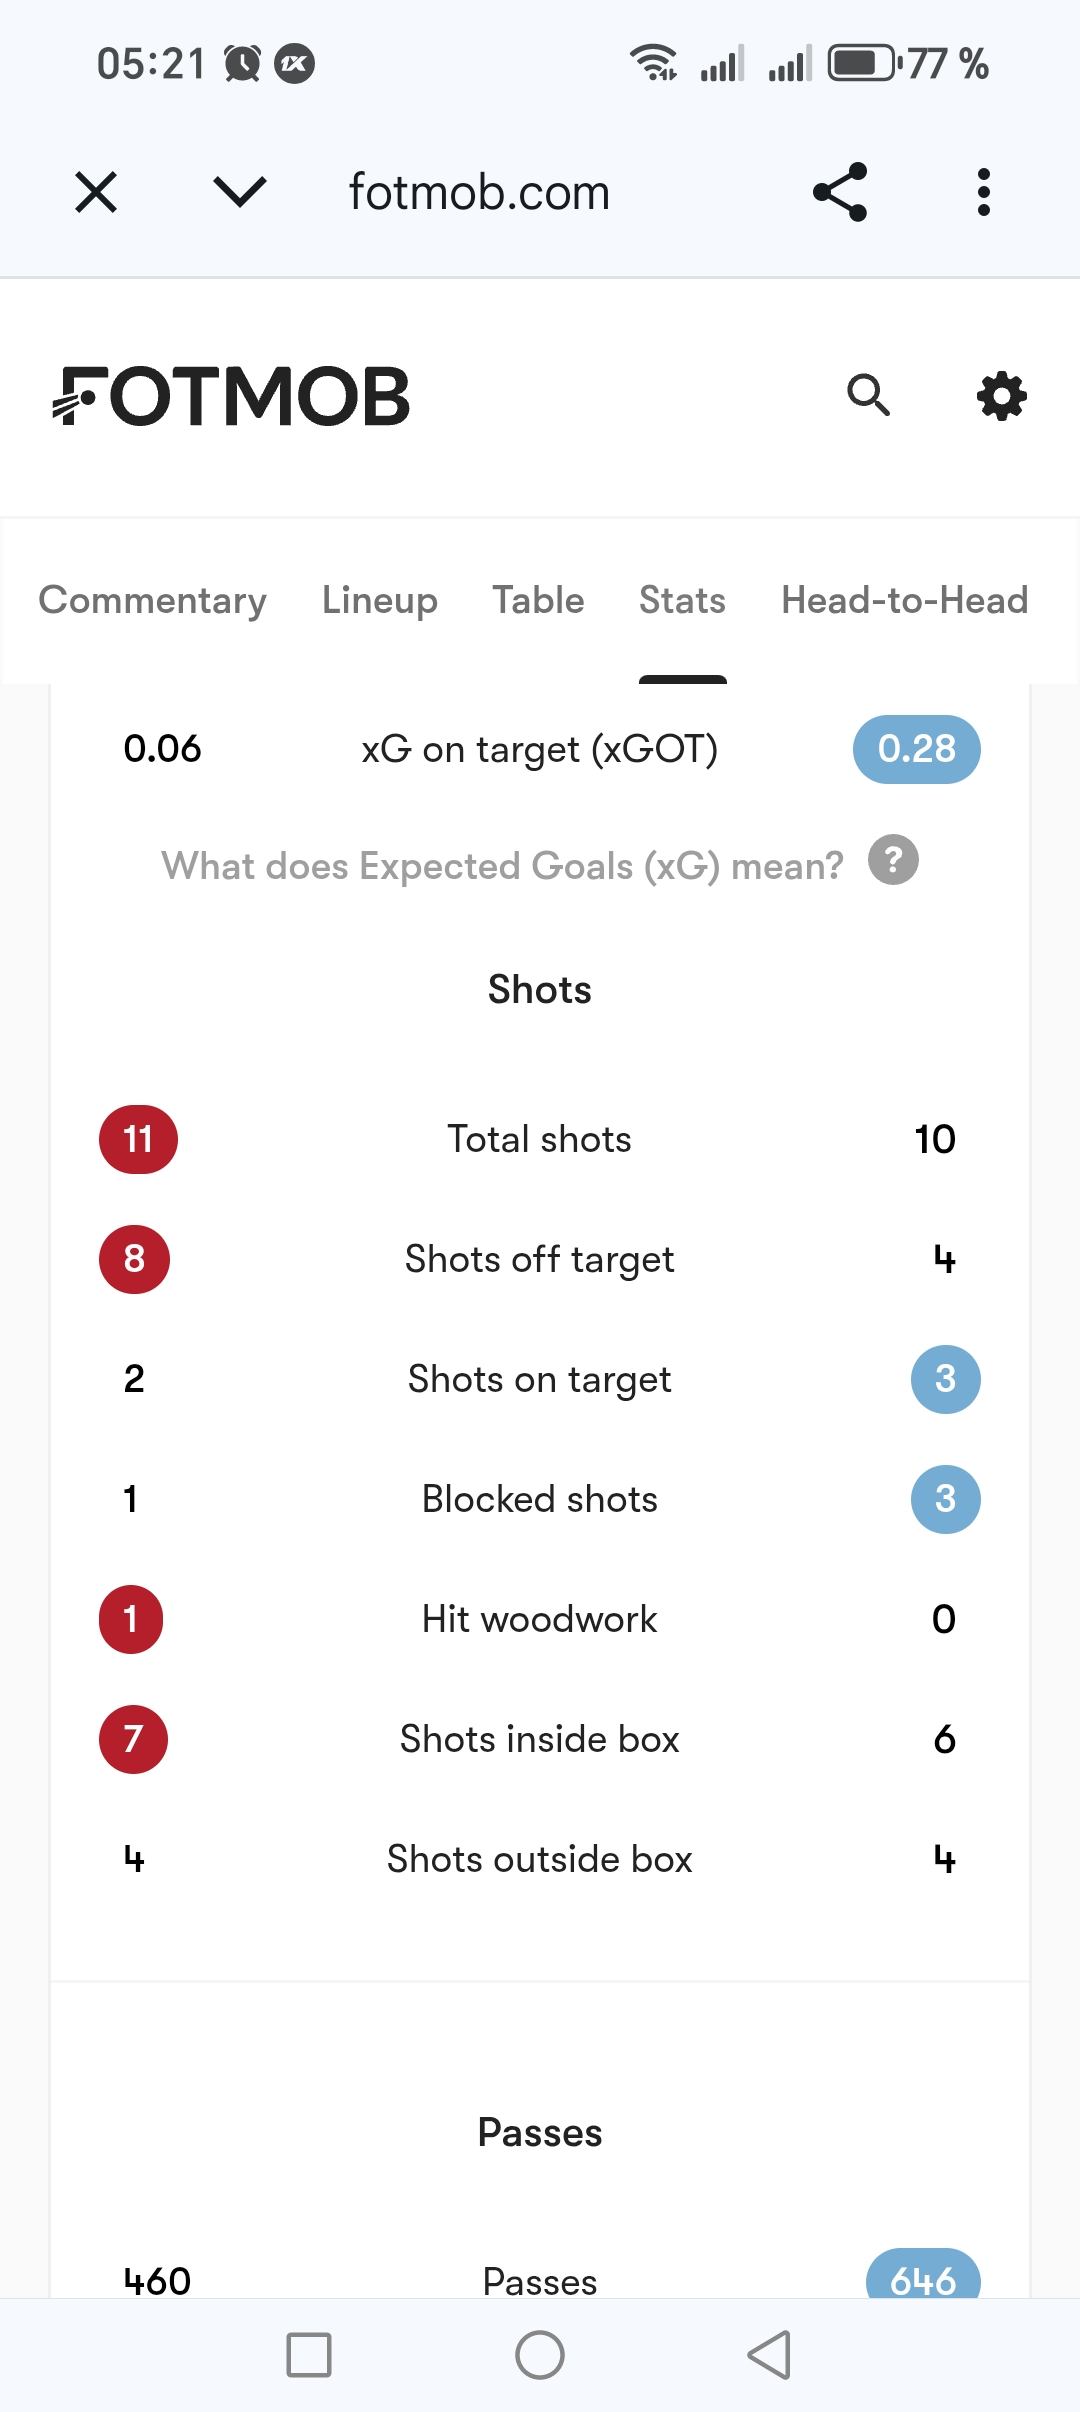Open the Table tab

point(538,600)
